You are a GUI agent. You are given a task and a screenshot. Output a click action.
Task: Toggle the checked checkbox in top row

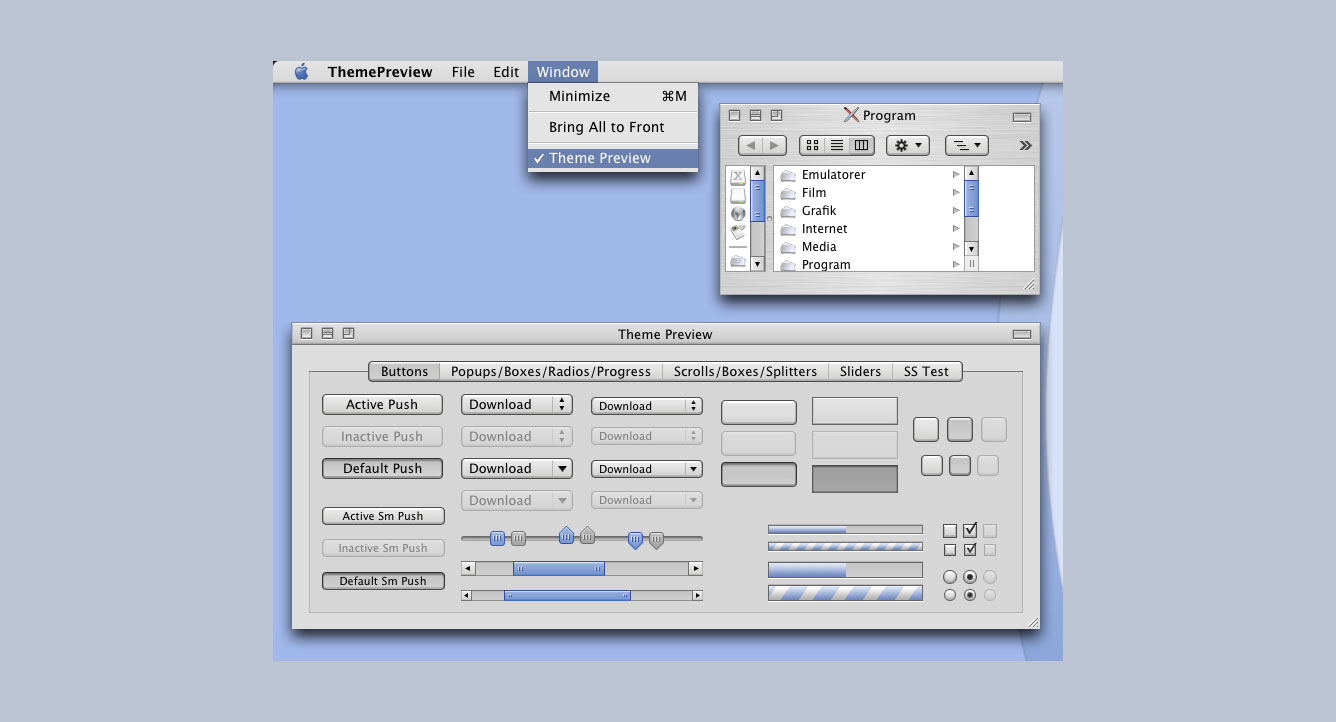coord(970,530)
